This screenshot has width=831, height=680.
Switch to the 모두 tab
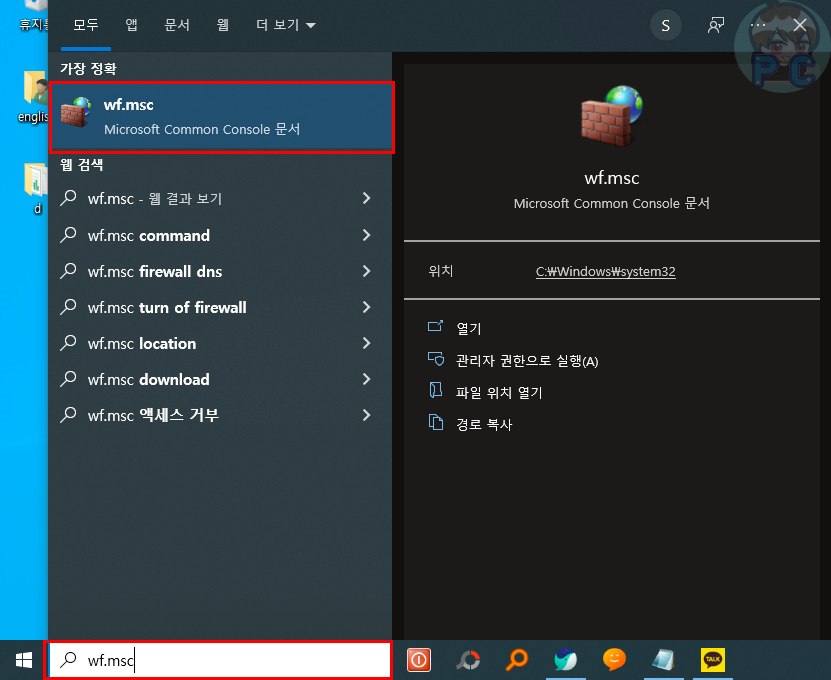pos(86,25)
